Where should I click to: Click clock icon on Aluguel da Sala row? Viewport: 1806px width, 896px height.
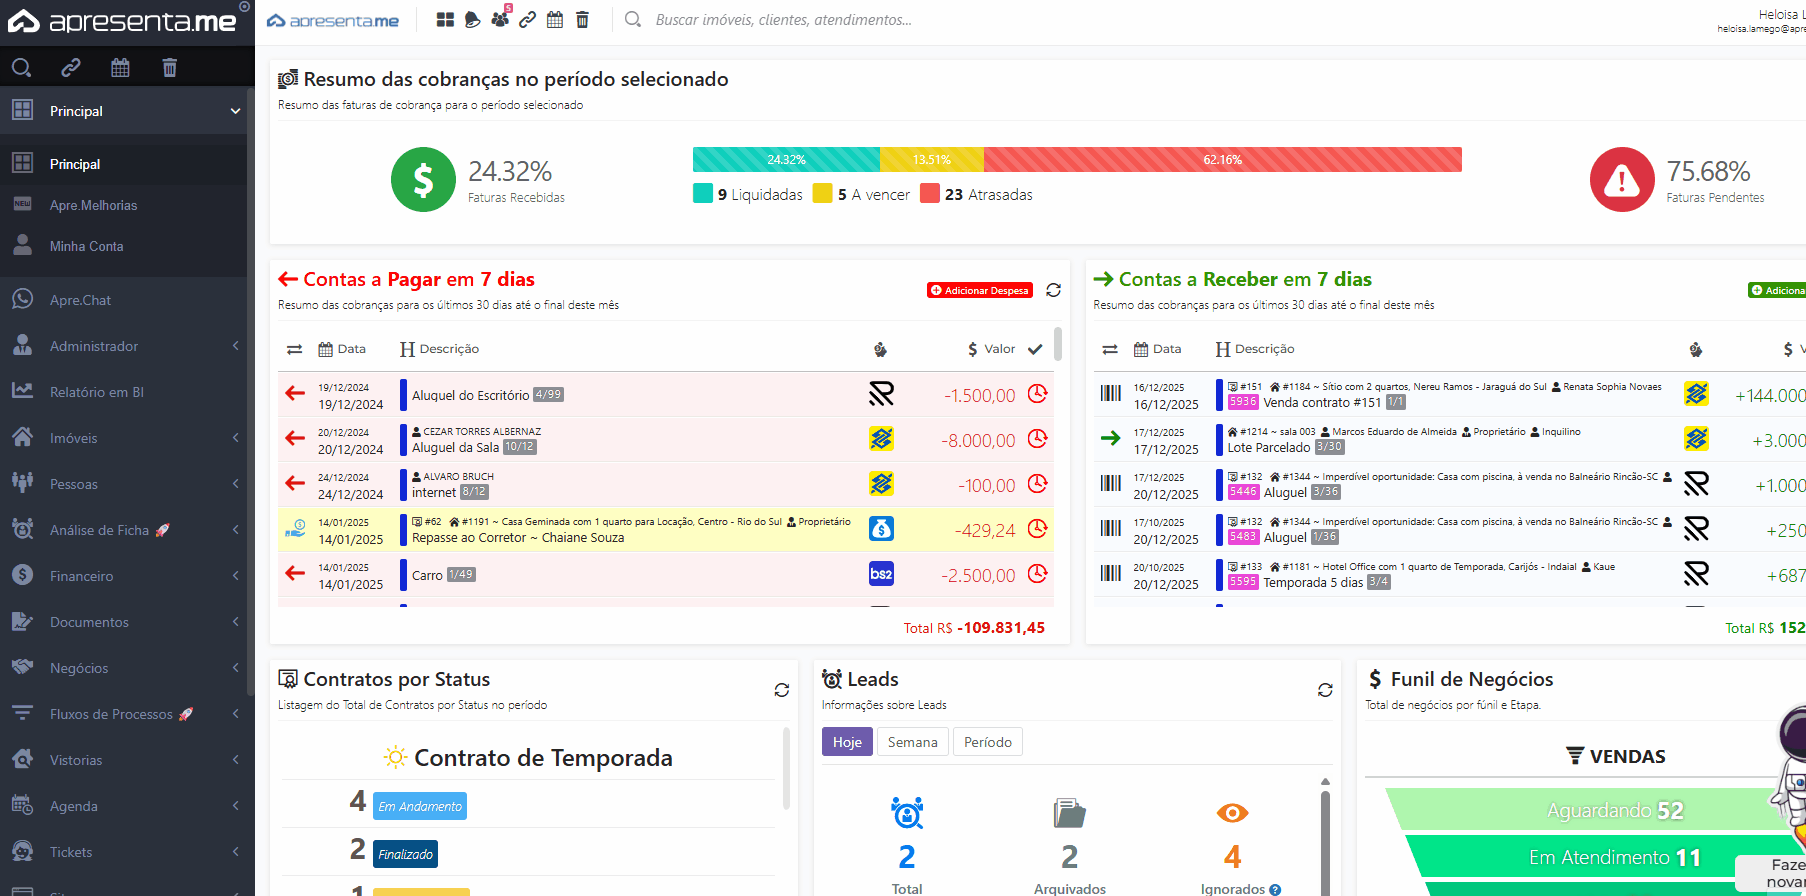pyautogui.click(x=1038, y=439)
